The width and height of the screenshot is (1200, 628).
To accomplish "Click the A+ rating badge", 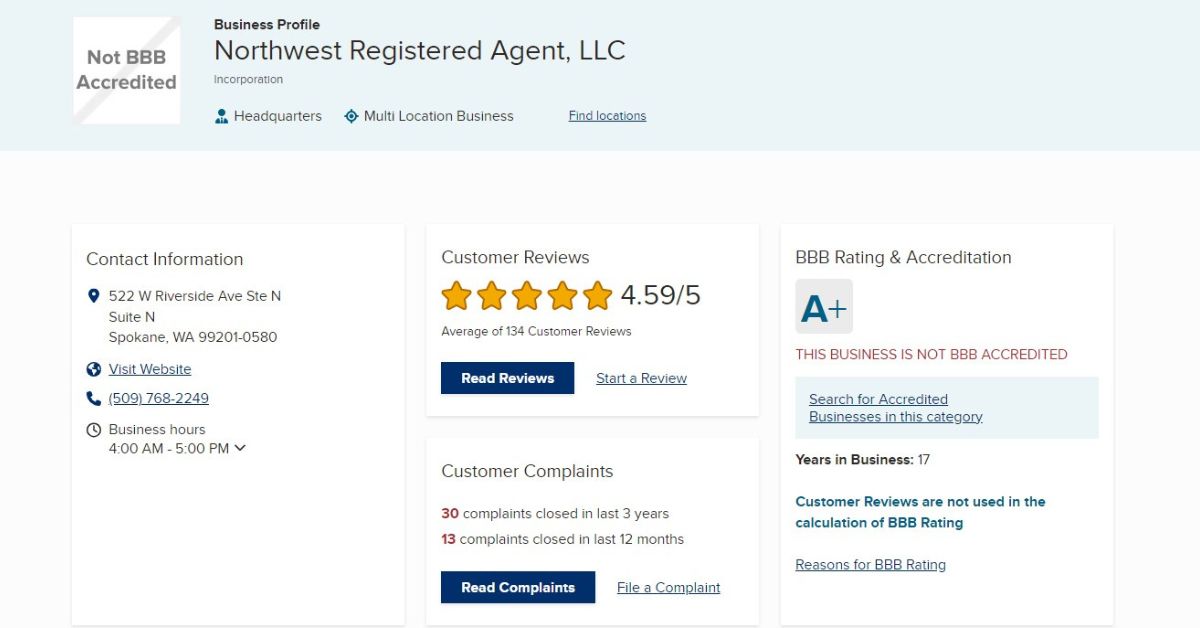I will [x=823, y=306].
